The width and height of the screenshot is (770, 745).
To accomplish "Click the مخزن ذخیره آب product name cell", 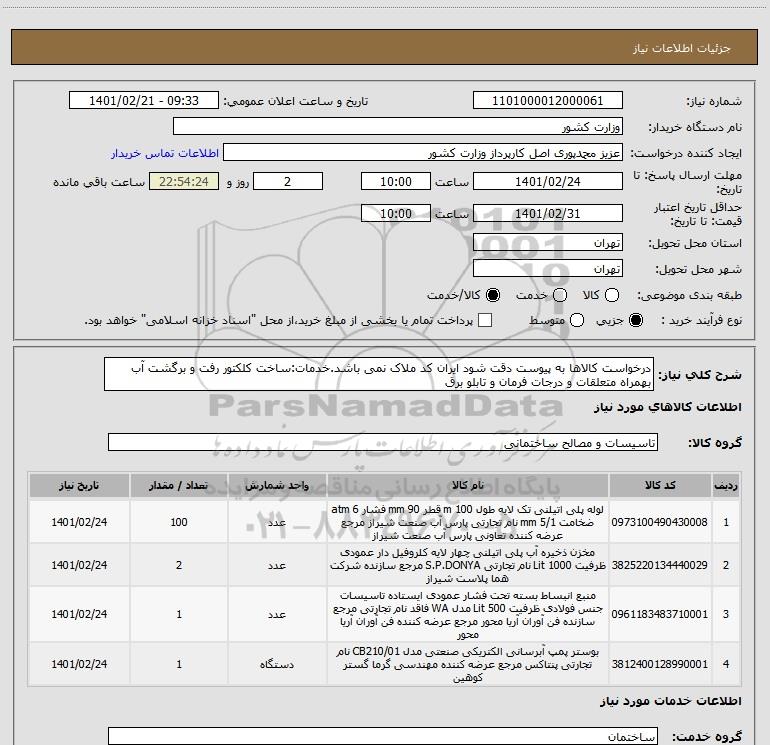I will (468, 565).
